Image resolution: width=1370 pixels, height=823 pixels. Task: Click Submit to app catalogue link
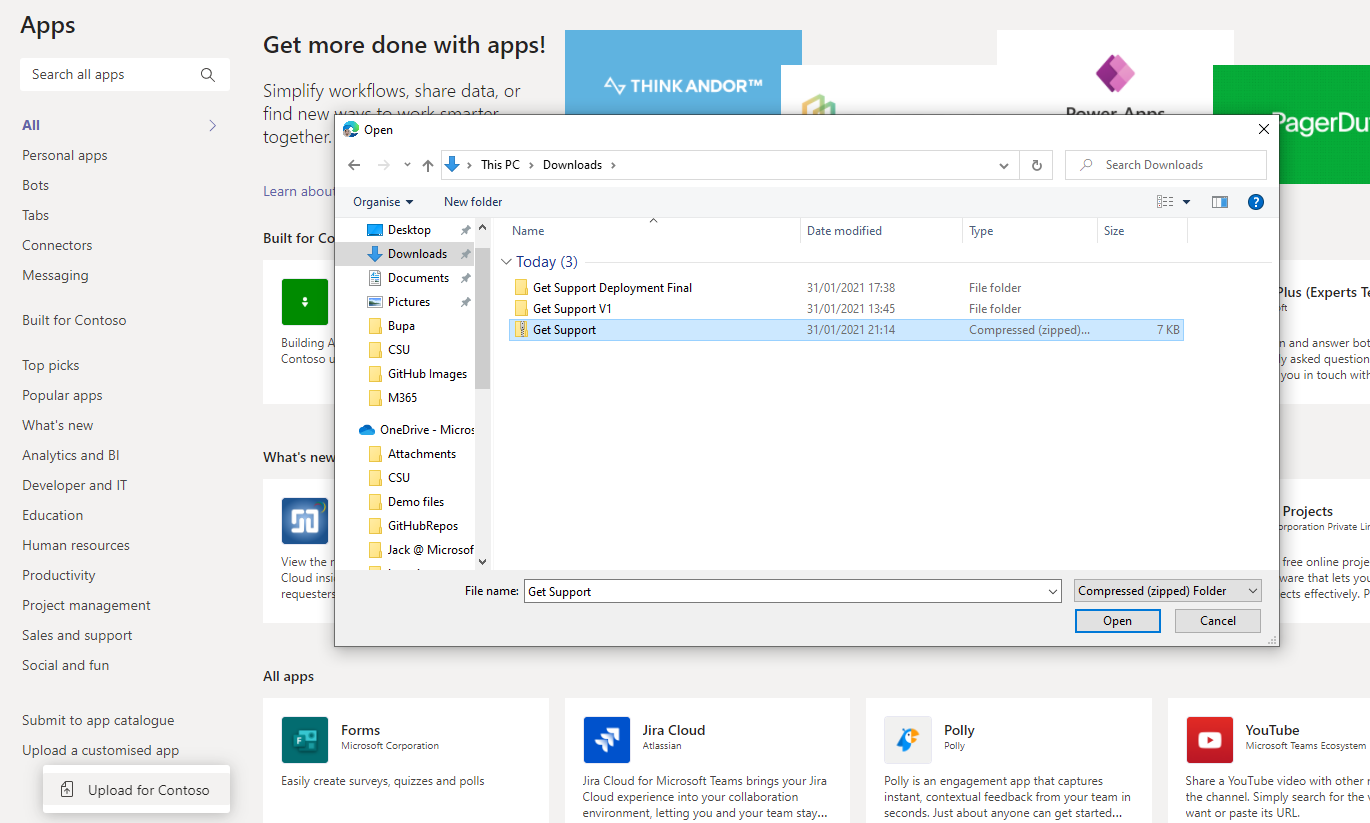point(98,720)
